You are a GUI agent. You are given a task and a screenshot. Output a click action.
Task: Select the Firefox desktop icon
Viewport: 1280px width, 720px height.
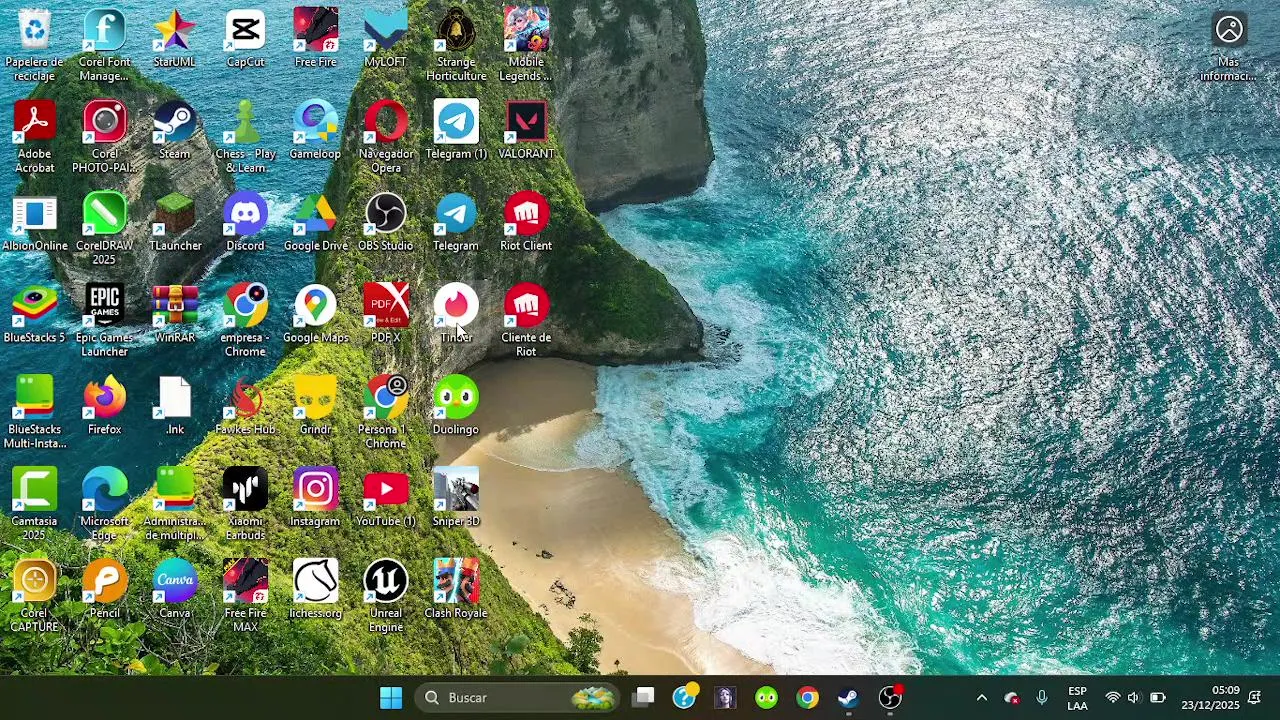coord(105,407)
